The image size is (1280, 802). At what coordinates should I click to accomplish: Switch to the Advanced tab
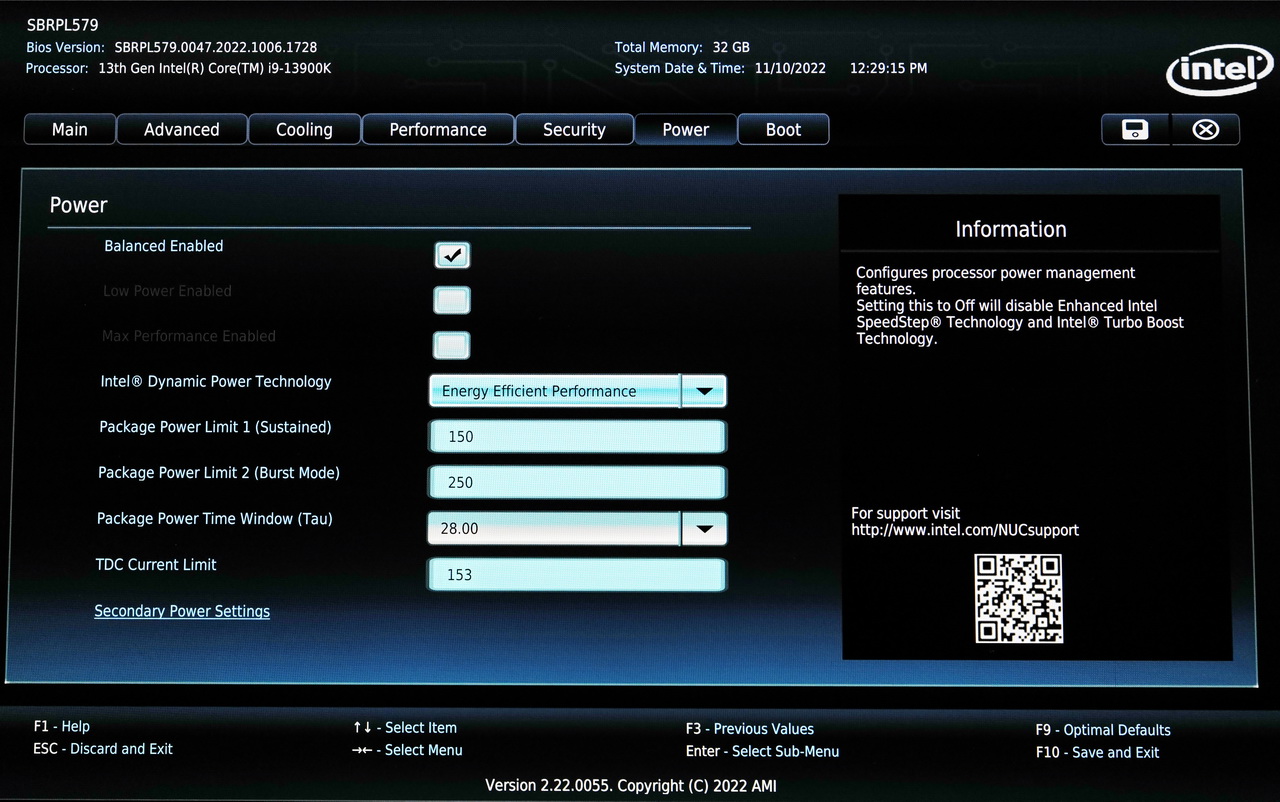[182, 130]
